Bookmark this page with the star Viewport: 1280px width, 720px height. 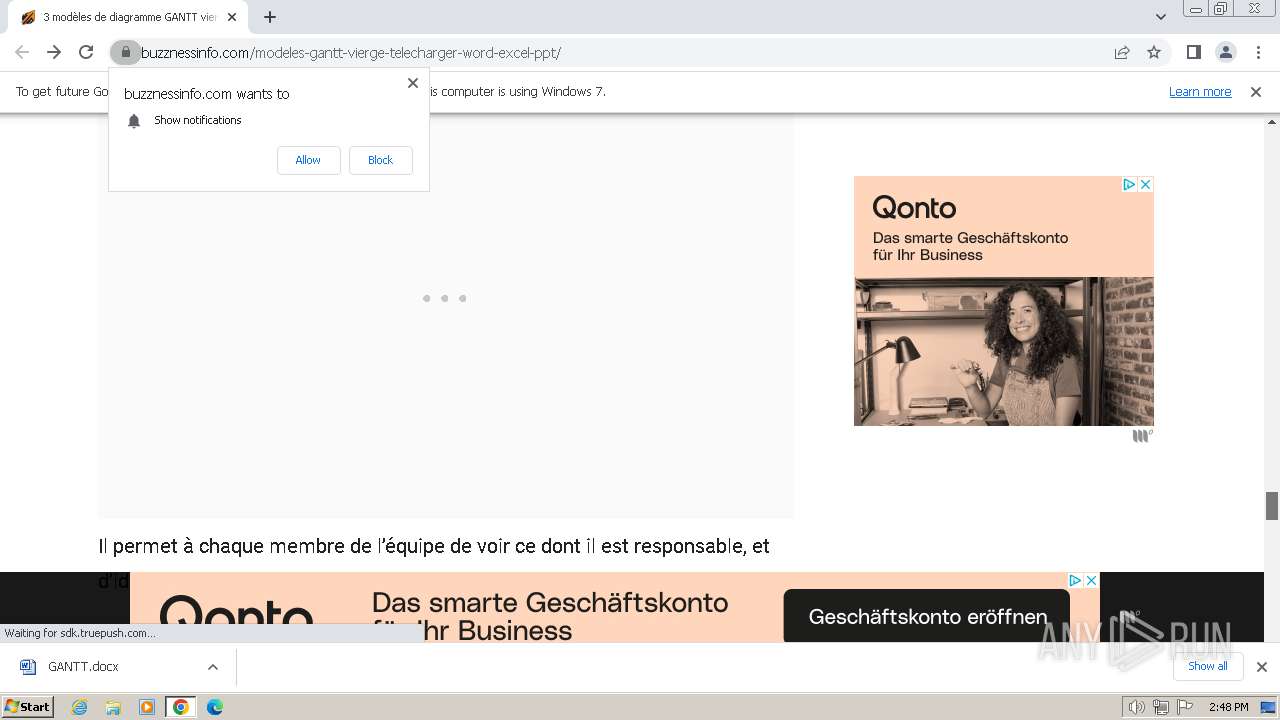(x=1154, y=52)
